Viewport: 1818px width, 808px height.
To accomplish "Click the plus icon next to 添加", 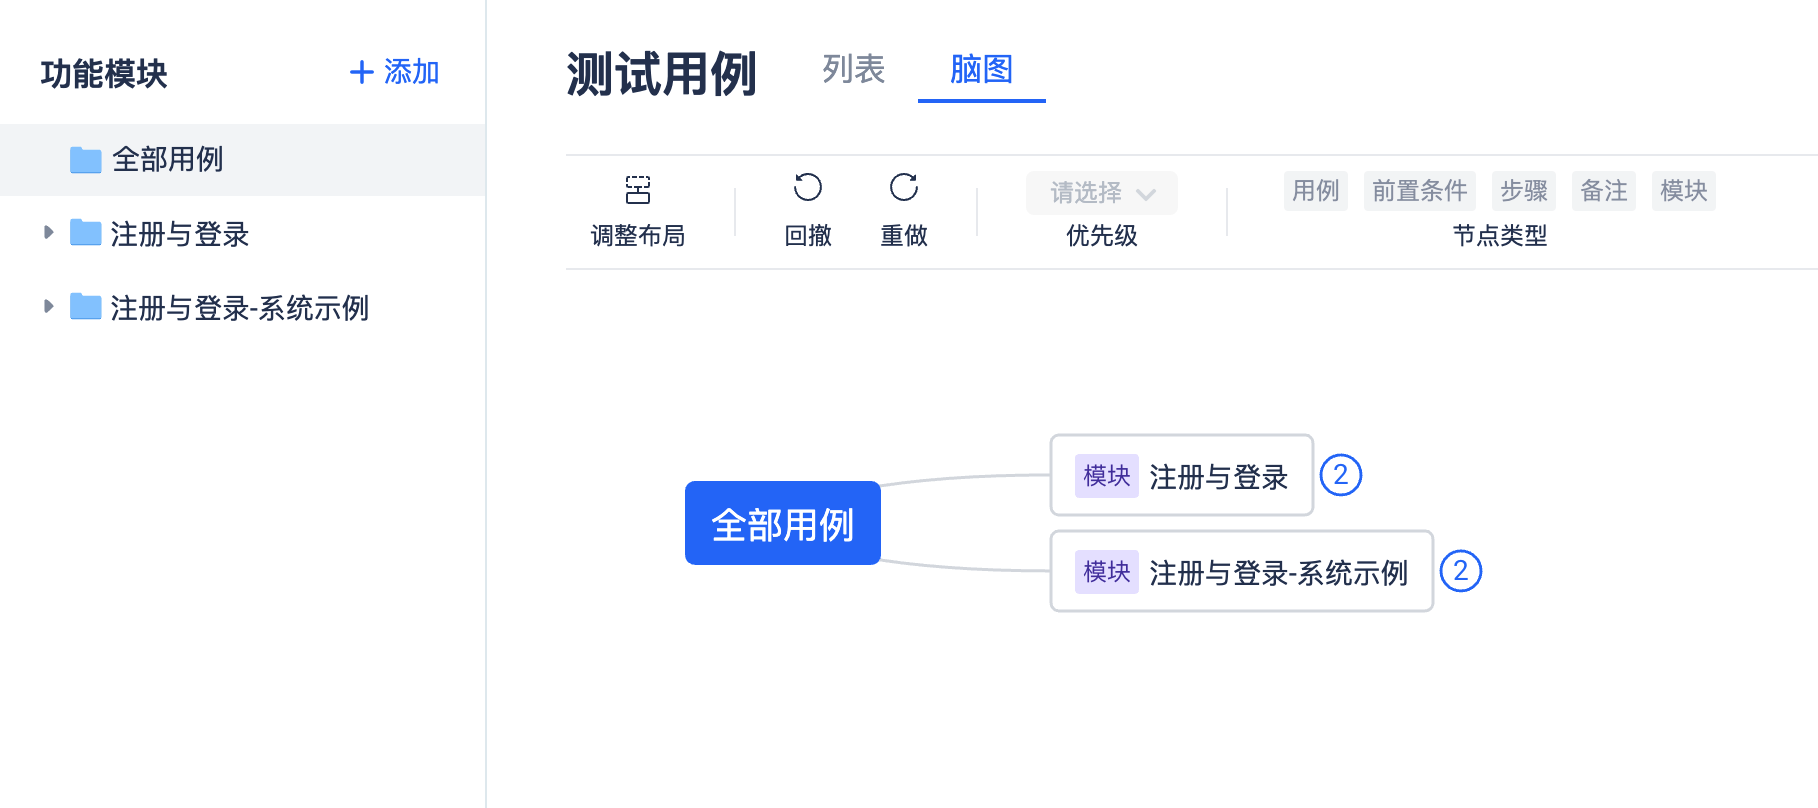I will point(361,72).
